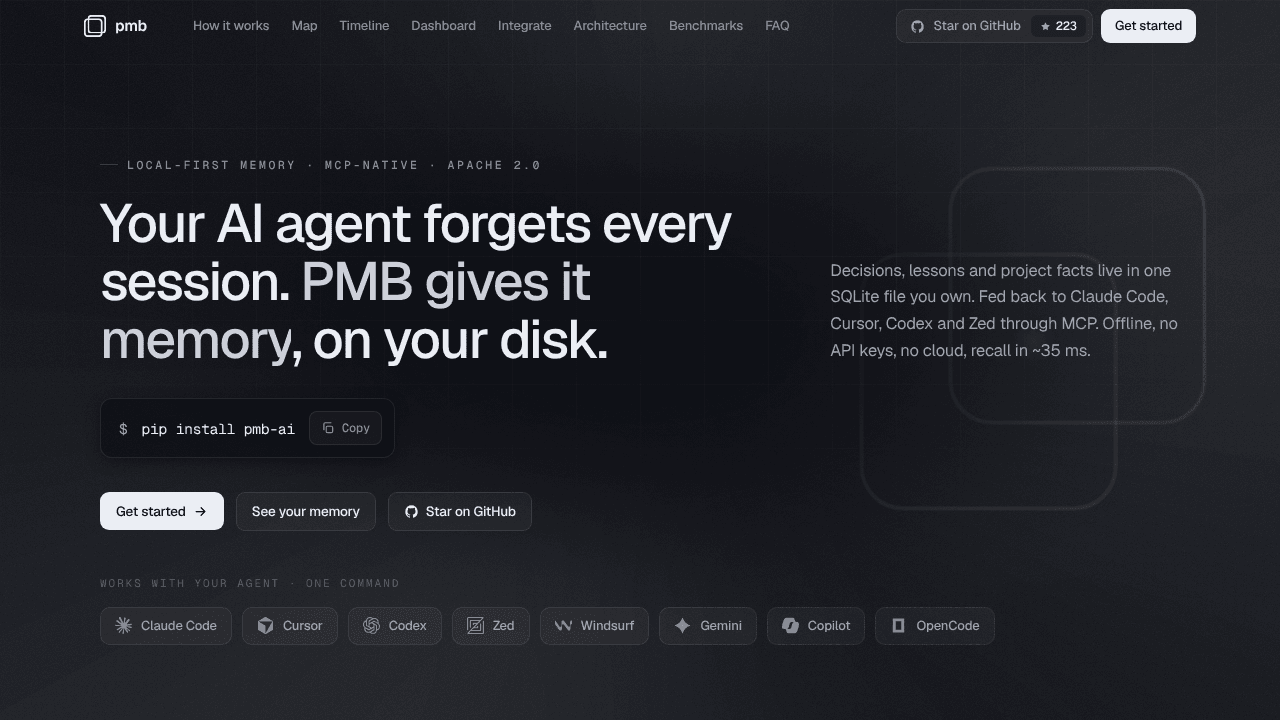1280x720 pixels.
Task: Click the hero Star on GitHub label
Action: click(x=471, y=512)
